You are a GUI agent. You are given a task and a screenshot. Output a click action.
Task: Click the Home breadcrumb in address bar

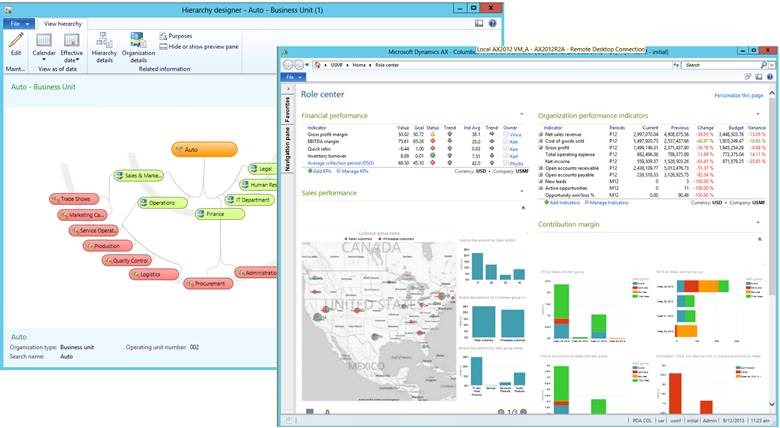[x=359, y=65]
